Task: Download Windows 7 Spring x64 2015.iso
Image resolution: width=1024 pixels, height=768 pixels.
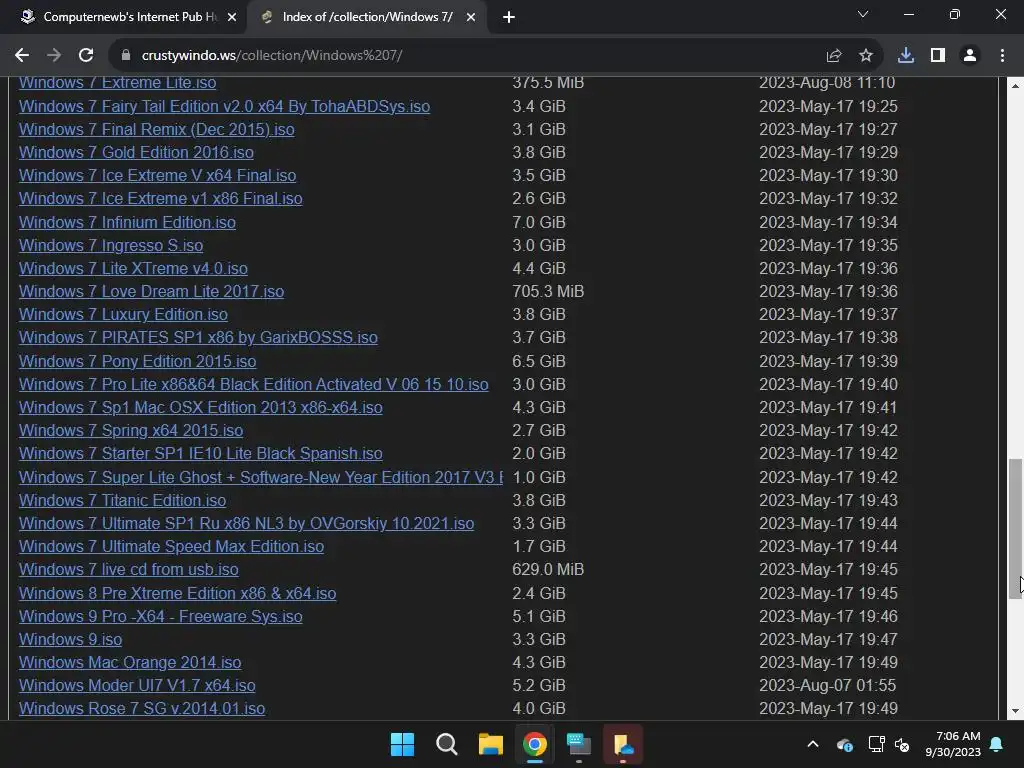Action: [x=131, y=430]
